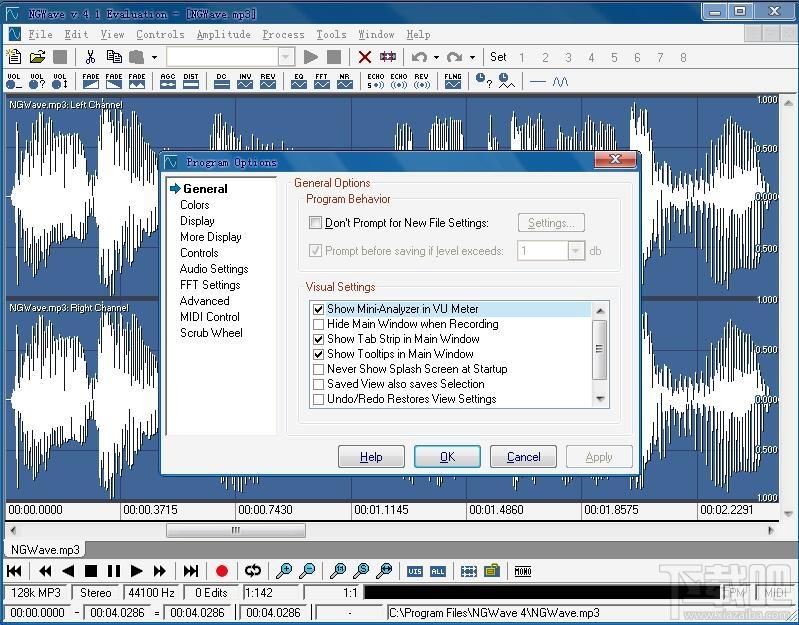
Task: Click the NR noise reduction icon
Action: pos(344,81)
